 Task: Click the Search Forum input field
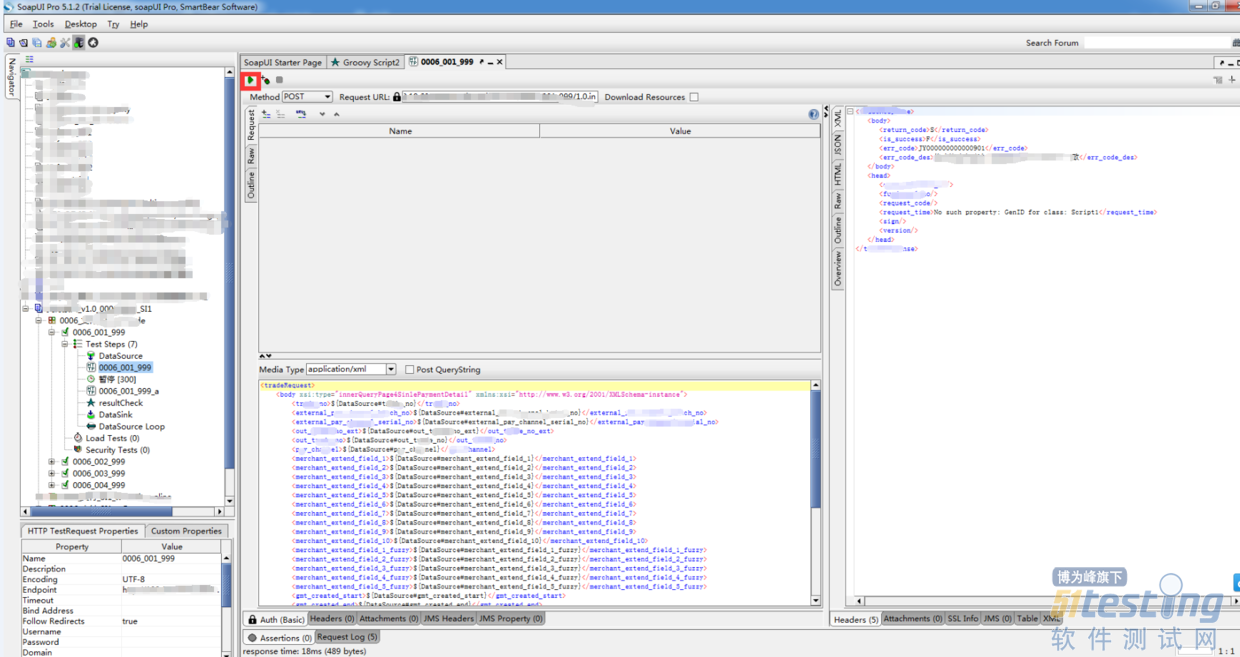pyautogui.click(x=1160, y=43)
